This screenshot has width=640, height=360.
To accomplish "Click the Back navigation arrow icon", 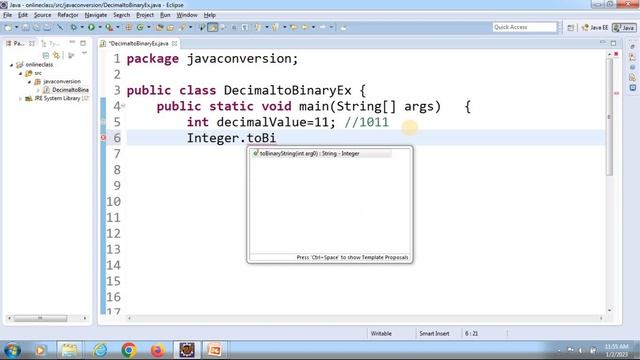I will pyautogui.click(x=304, y=27).
